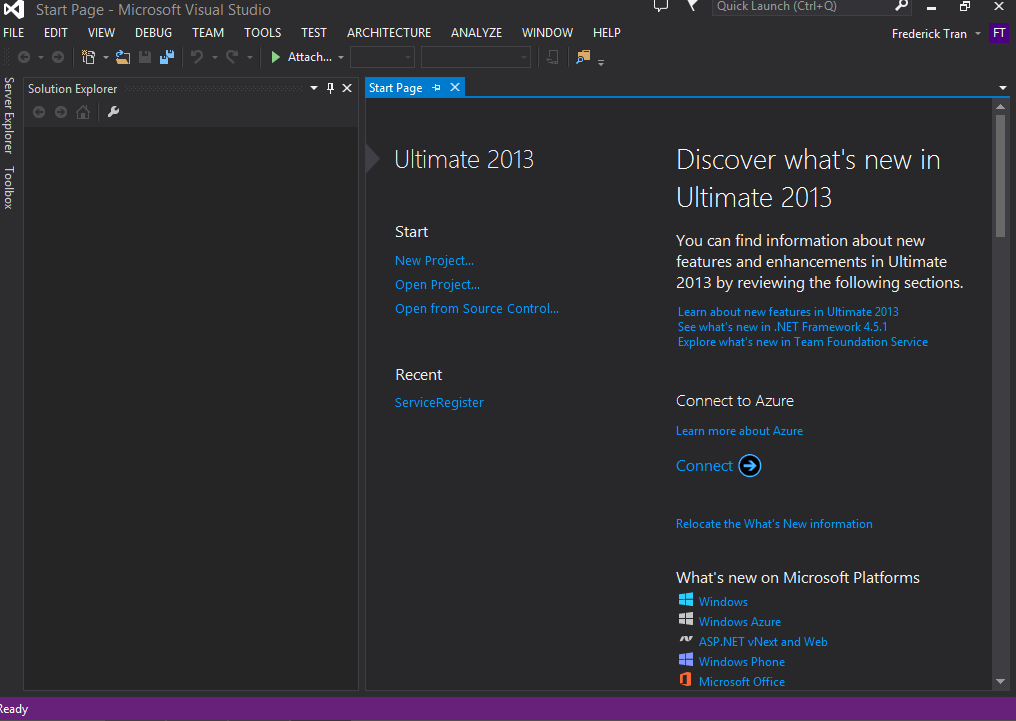Click the Start Page vertical scrollbar thumb
The height and width of the screenshot is (721, 1016).
1000,176
